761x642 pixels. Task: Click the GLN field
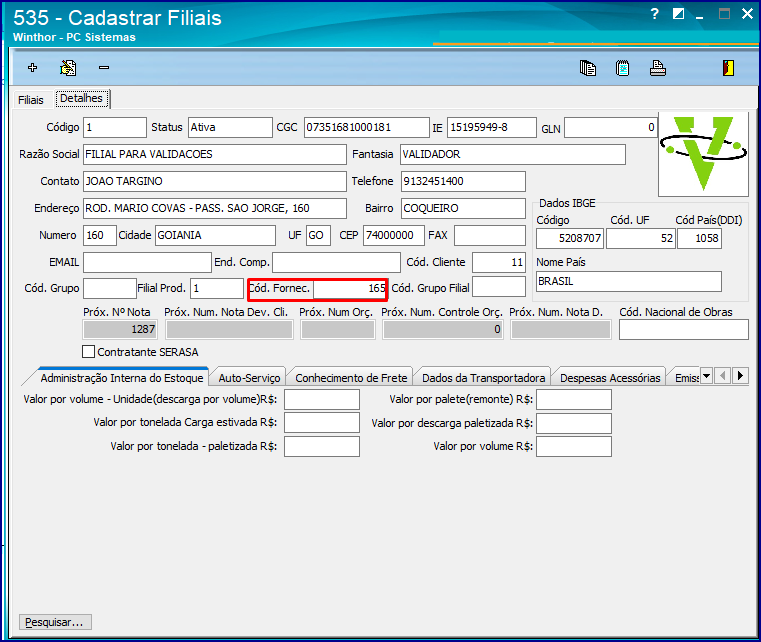(611, 128)
